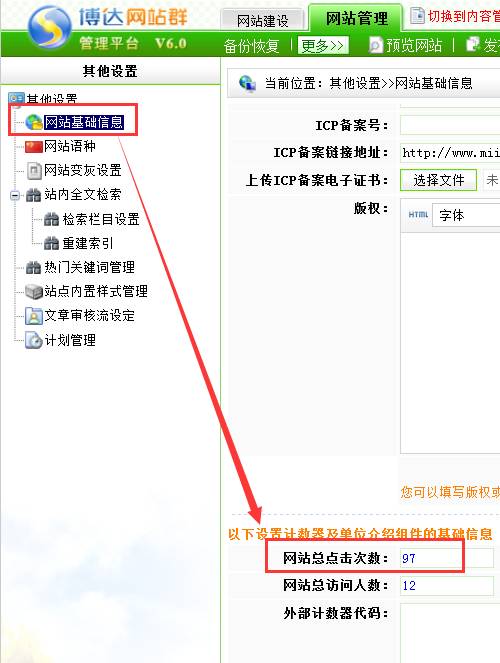
Task: Click the ICP备案号 text field
Action: 450,126
